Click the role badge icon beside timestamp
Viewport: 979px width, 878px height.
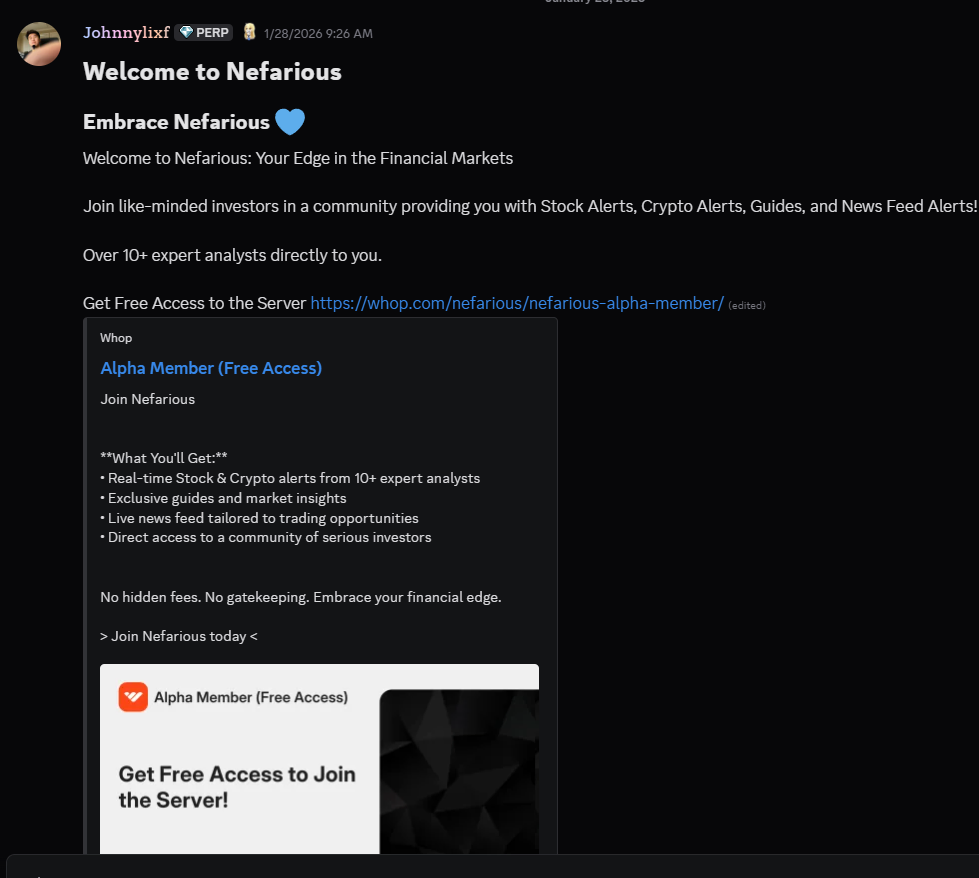[x=249, y=32]
